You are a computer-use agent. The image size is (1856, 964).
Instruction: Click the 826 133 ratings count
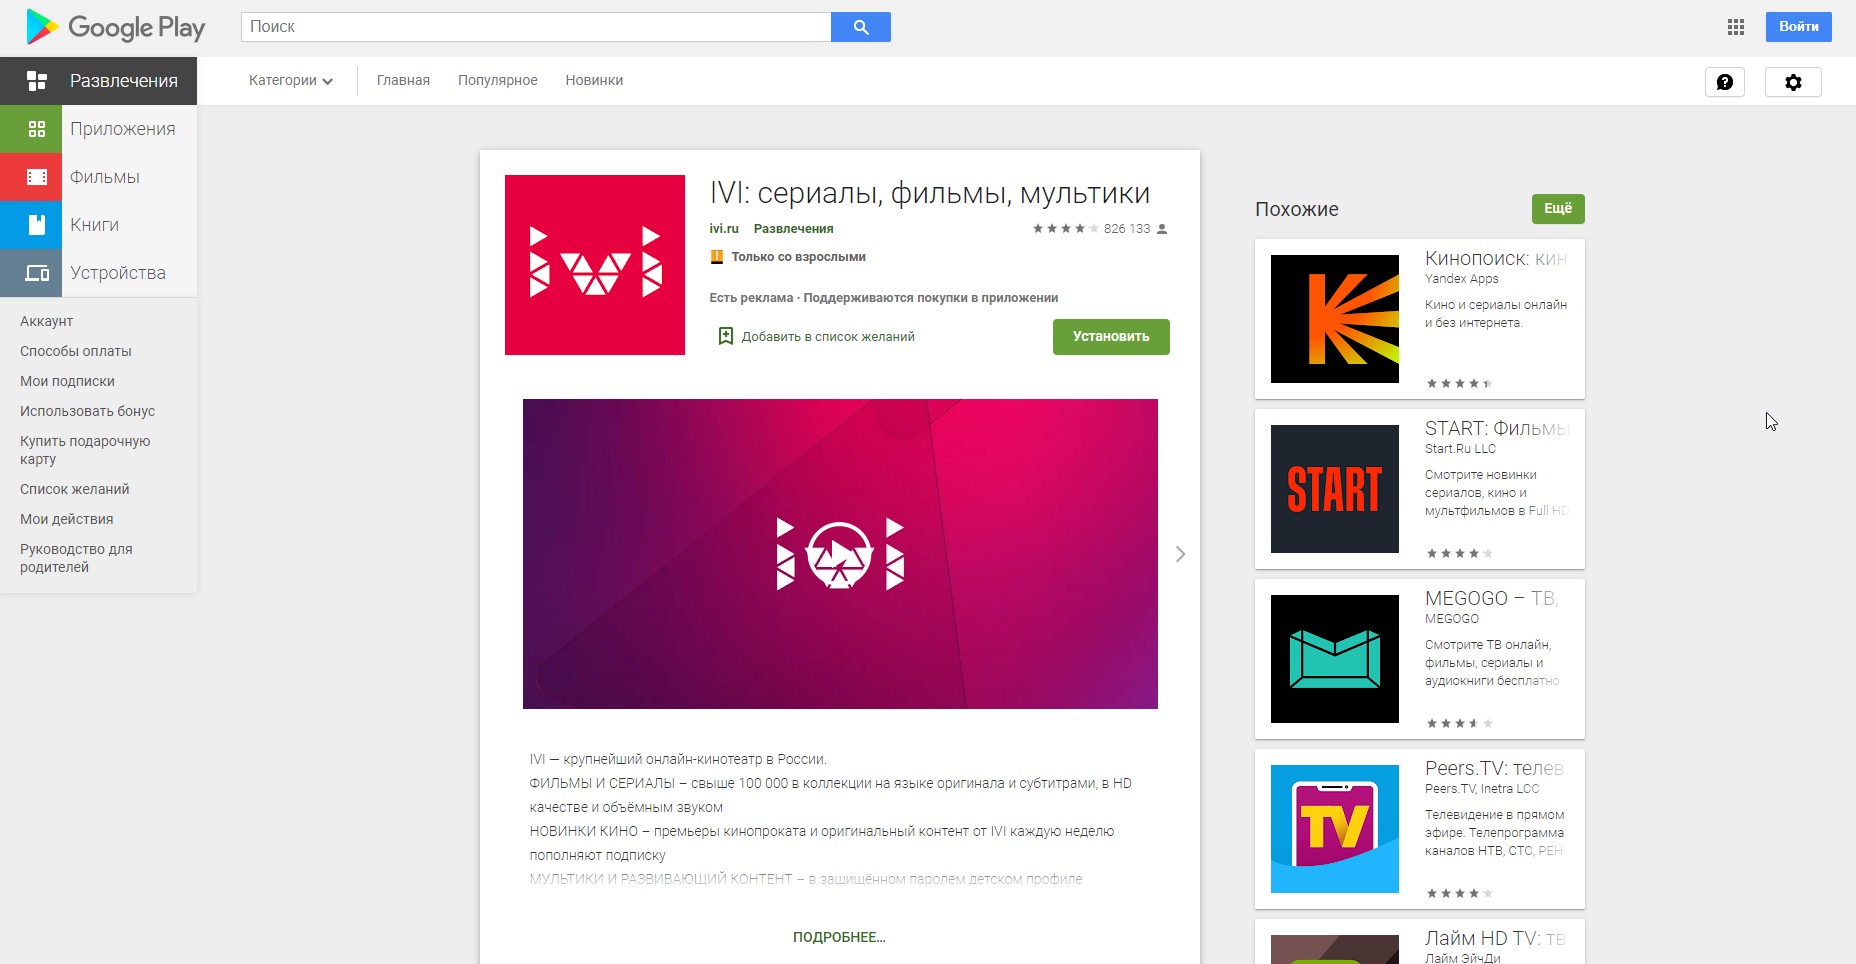(1127, 229)
